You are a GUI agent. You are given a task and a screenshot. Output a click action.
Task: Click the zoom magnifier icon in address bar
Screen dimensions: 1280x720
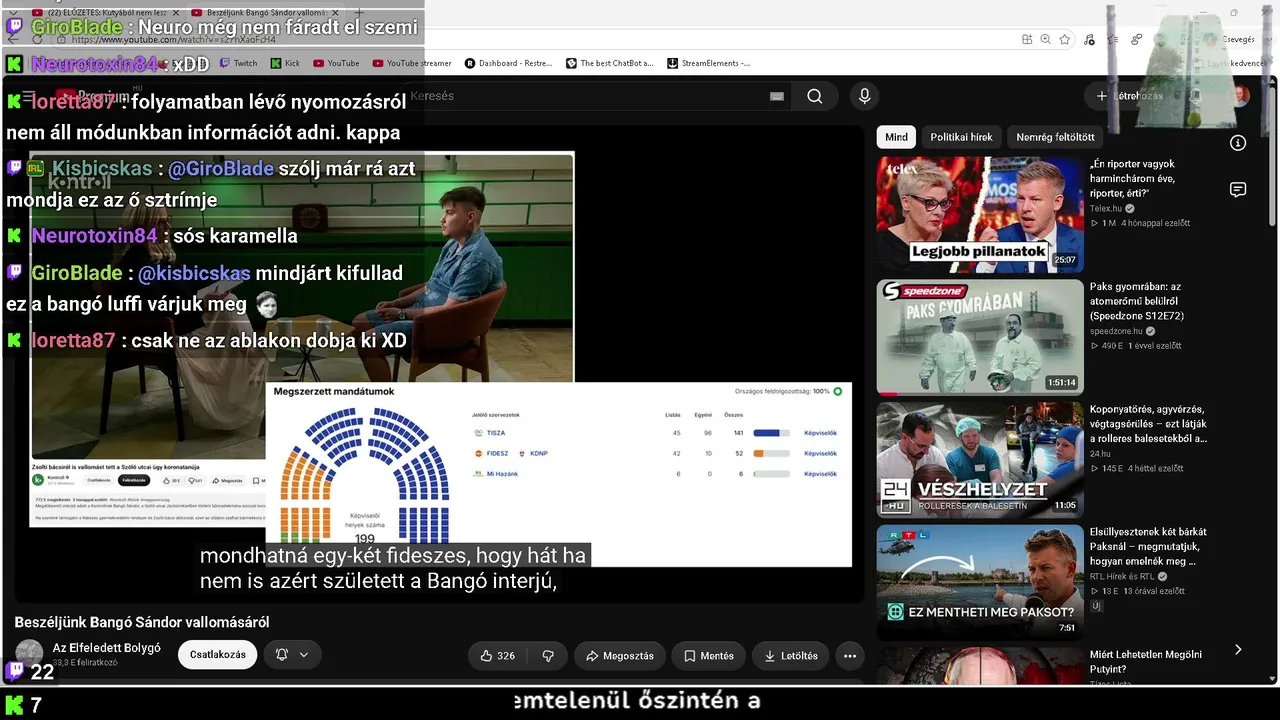[1046, 40]
